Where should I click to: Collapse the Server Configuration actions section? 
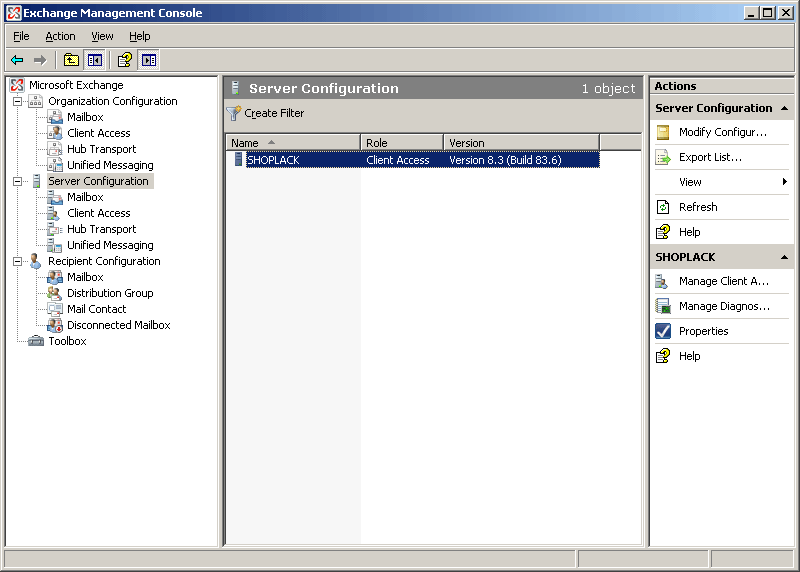[x=784, y=108]
